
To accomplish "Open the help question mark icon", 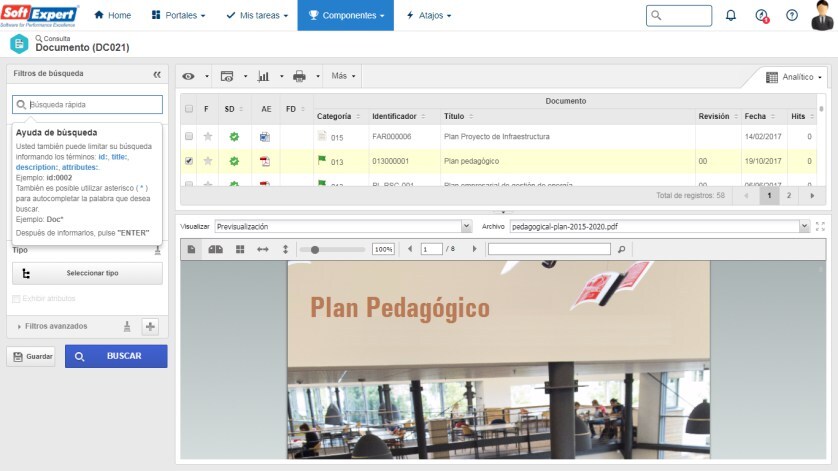I will [792, 16].
